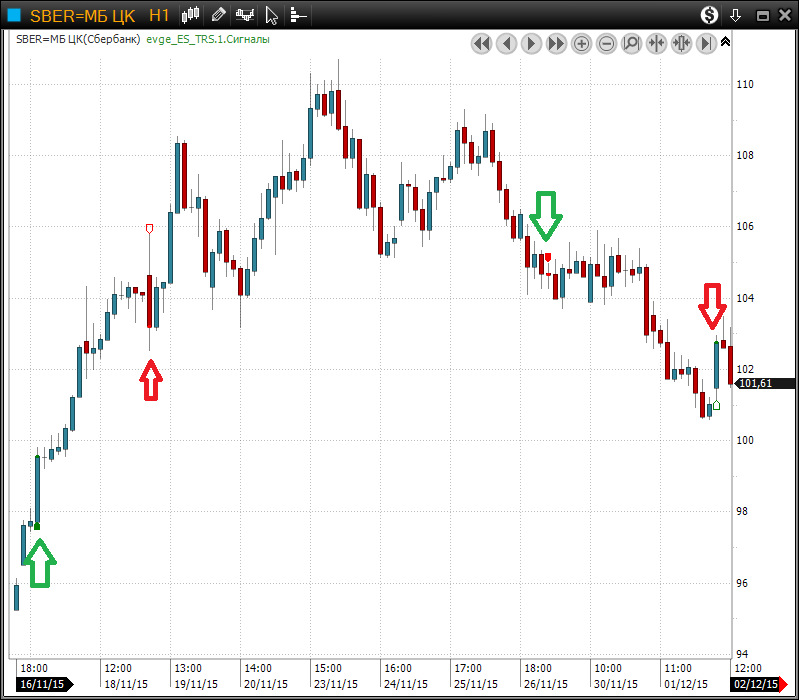The height and width of the screenshot is (700, 799).
Task: Click the dollar sign trade icon
Action: click(709, 15)
